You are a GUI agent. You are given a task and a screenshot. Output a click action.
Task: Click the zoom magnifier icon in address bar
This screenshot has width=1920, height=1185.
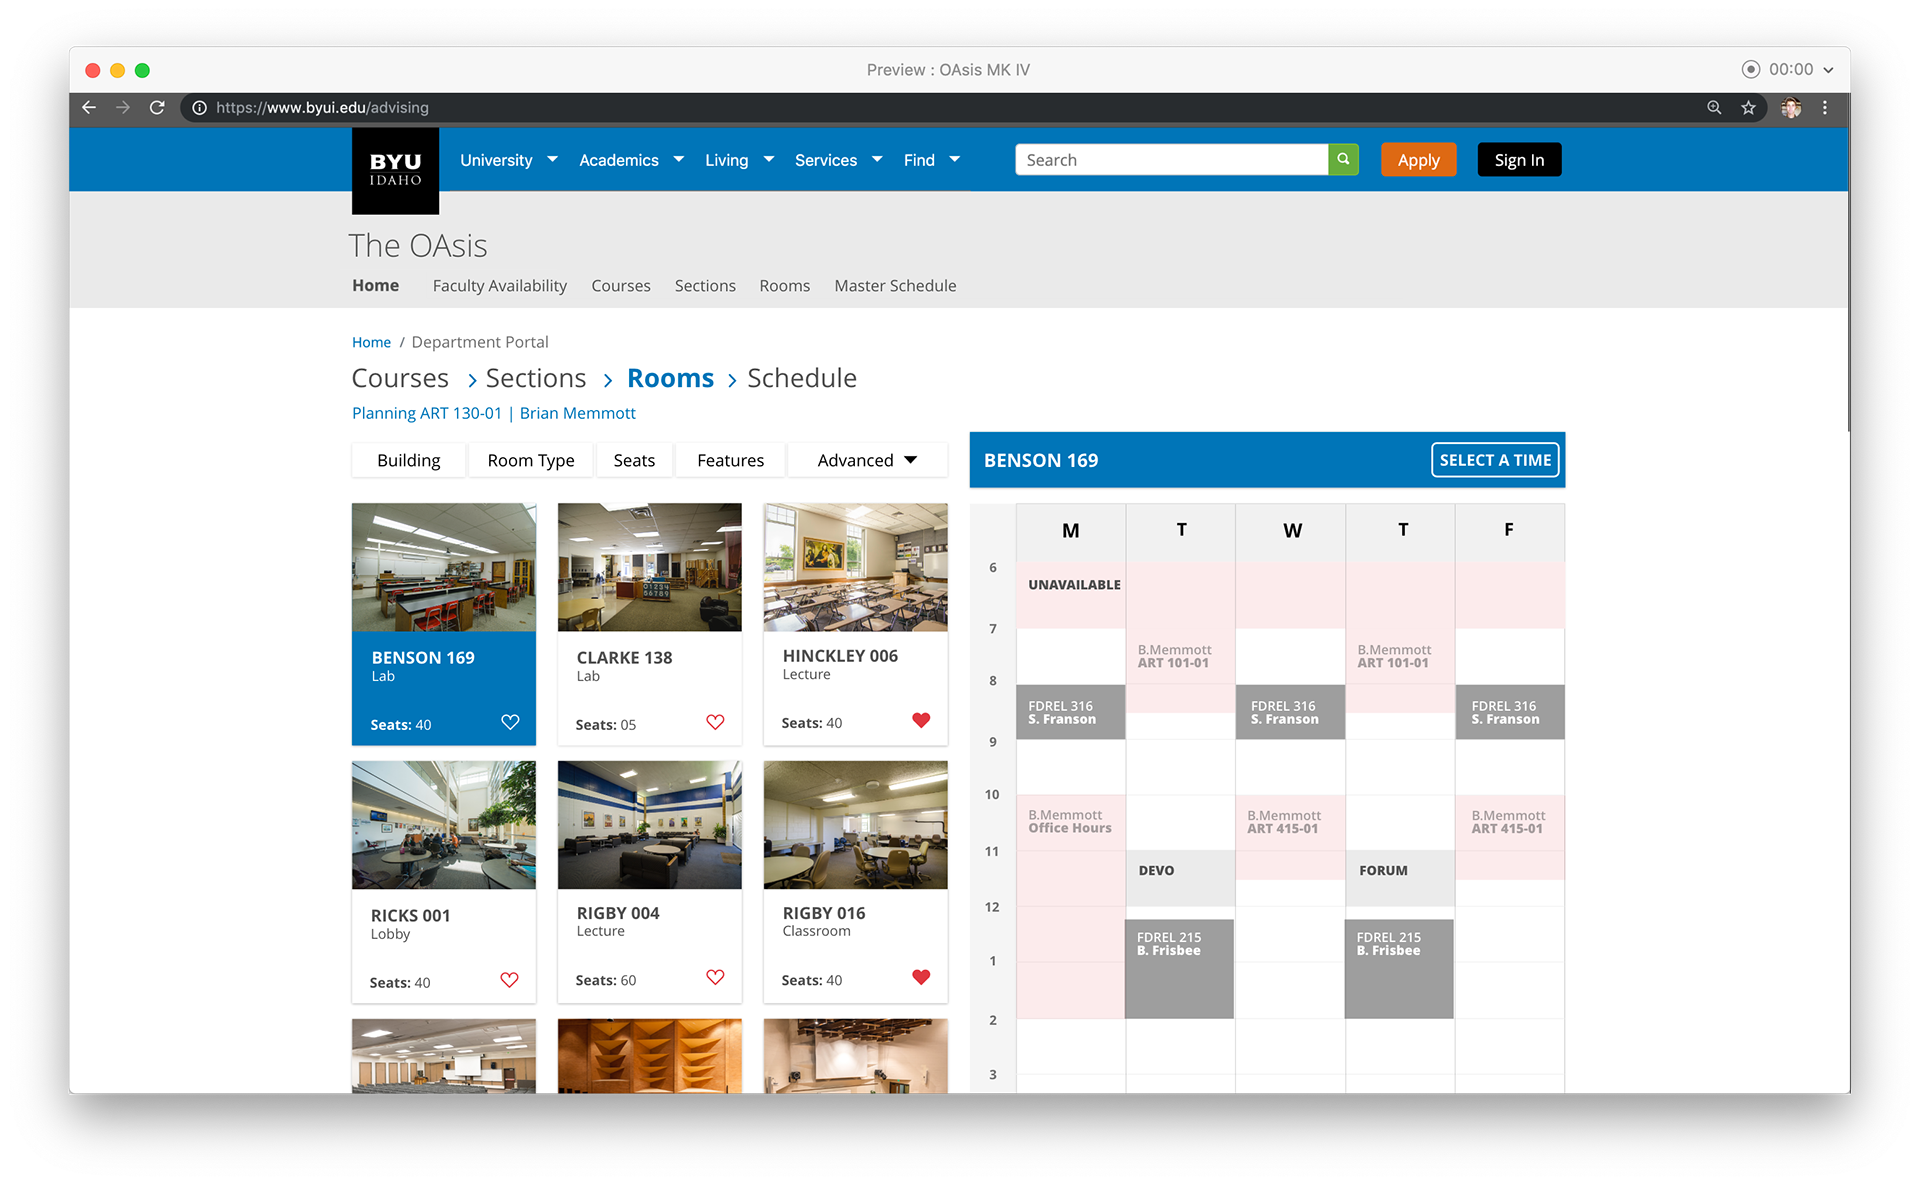click(1714, 107)
